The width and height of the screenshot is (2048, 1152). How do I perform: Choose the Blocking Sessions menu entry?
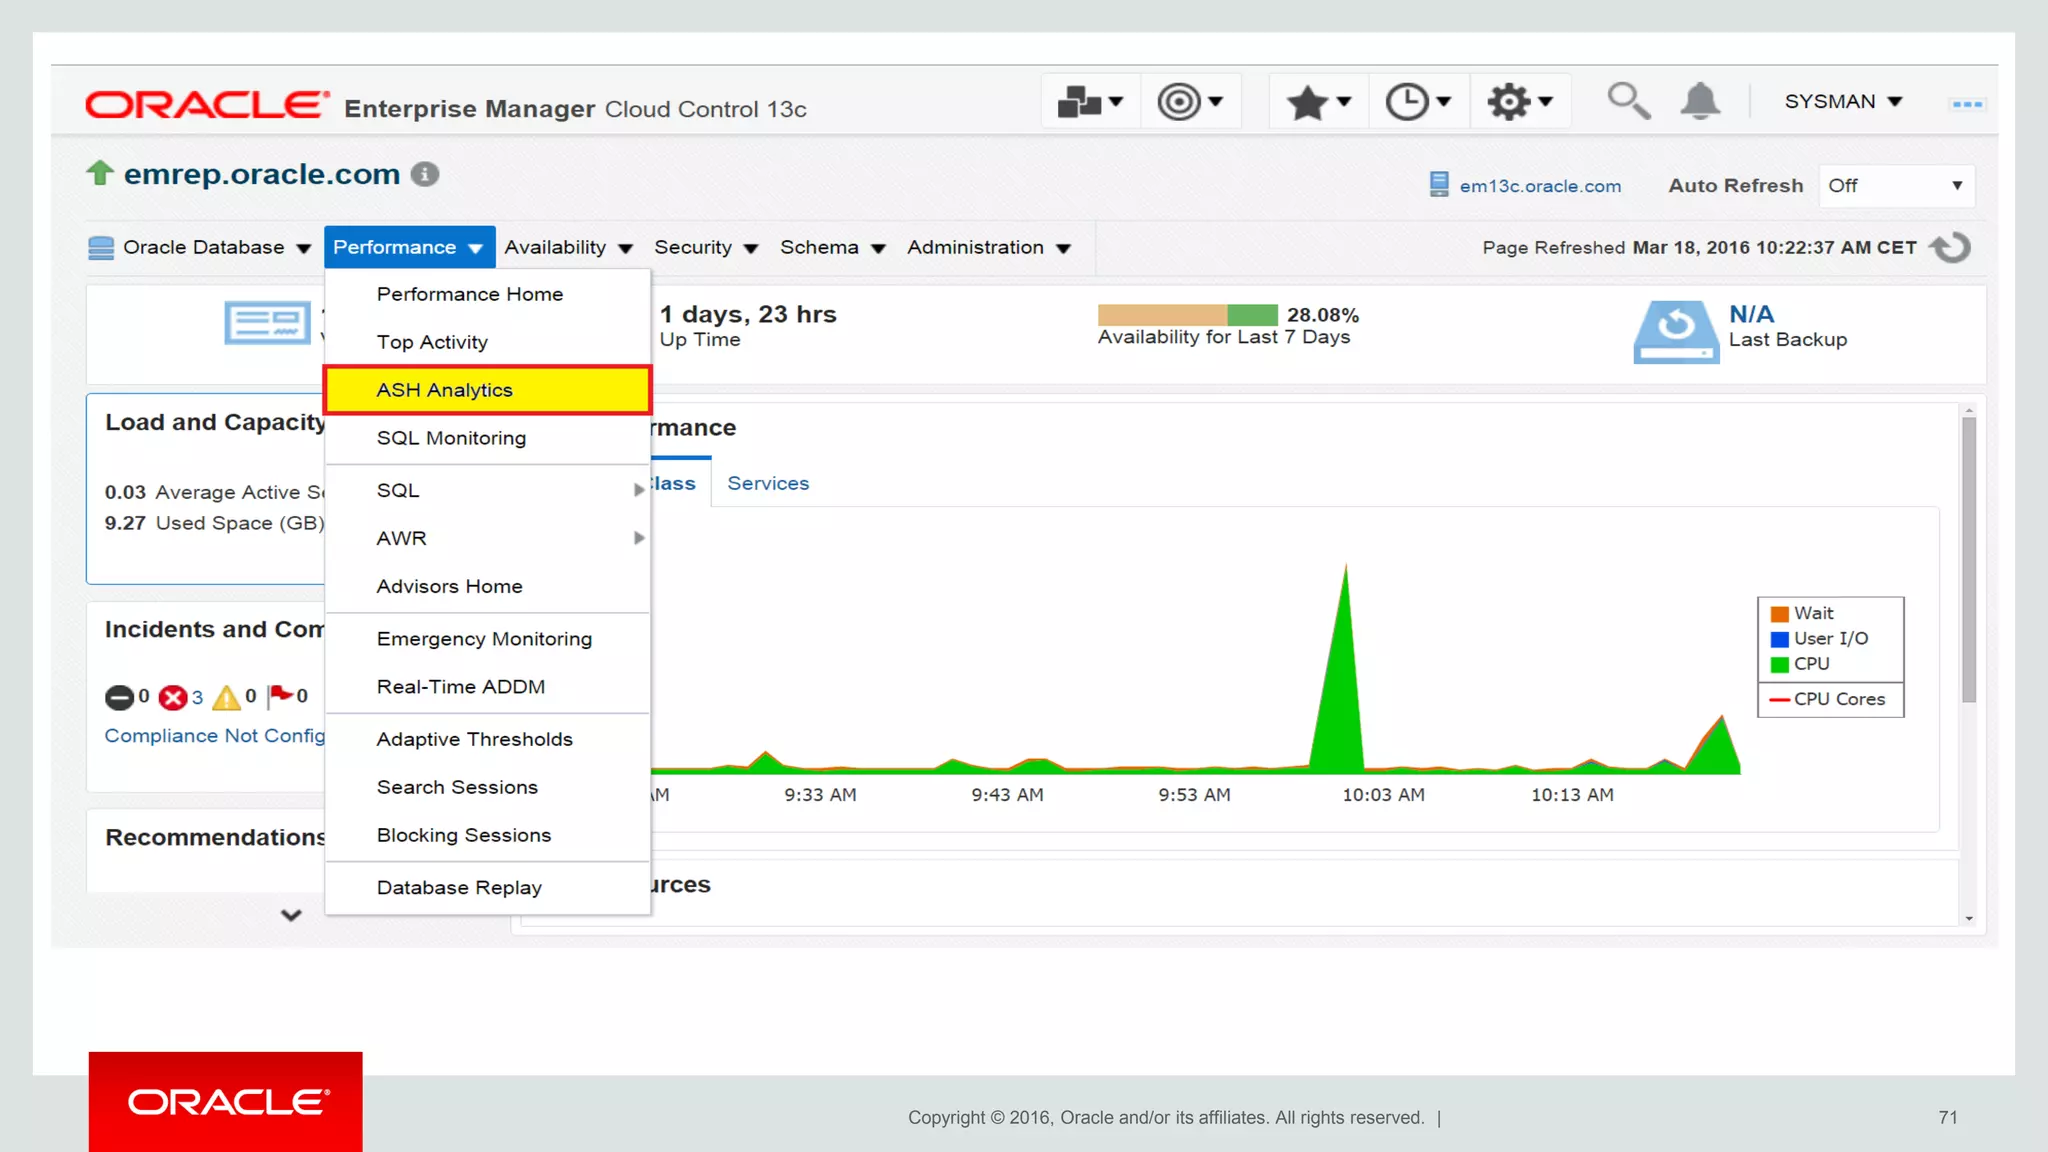pyautogui.click(x=463, y=835)
